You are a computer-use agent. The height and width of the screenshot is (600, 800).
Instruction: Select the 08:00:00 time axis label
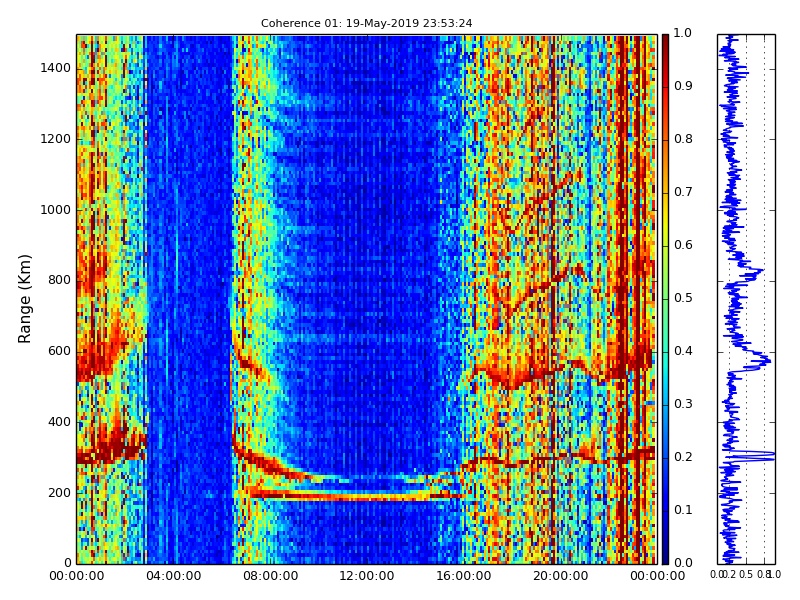coord(270,576)
